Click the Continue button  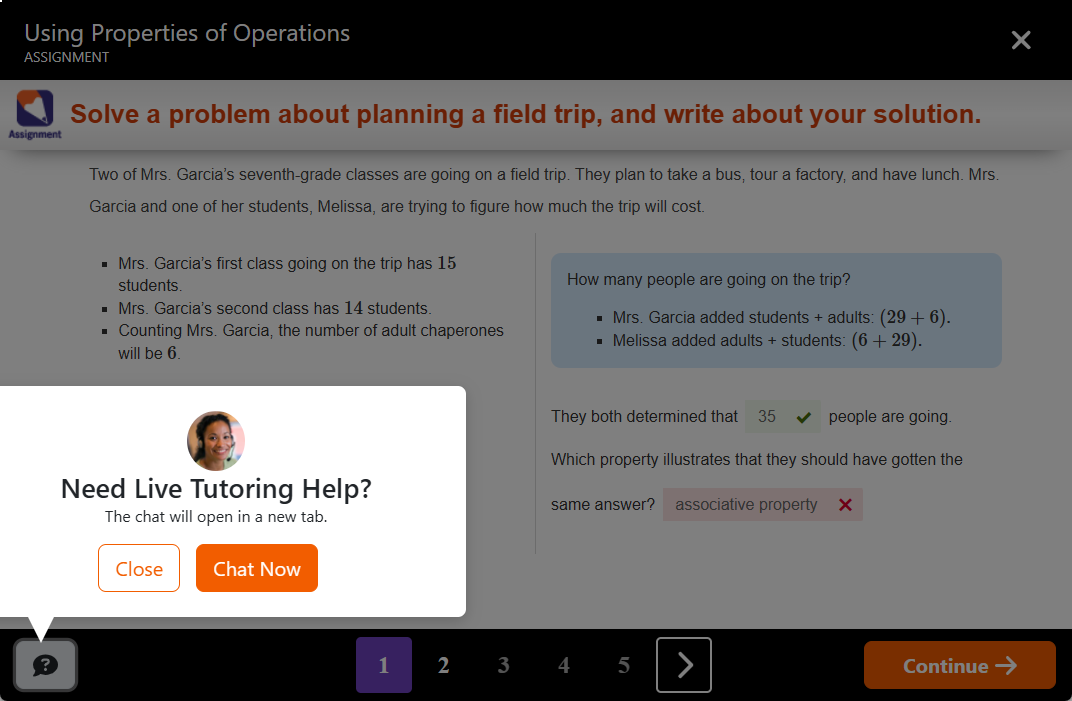tap(960, 665)
